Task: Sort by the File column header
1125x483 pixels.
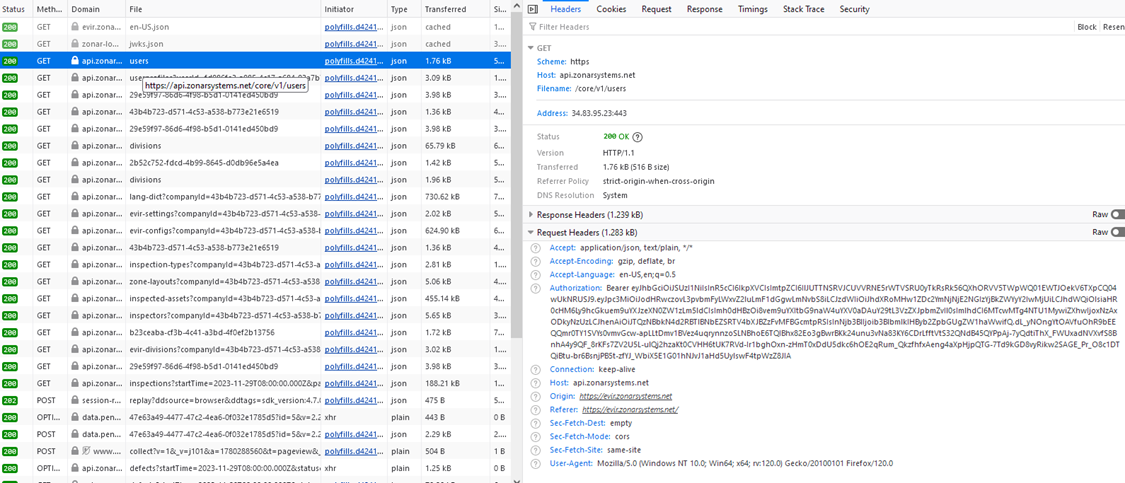Action: (222, 9)
